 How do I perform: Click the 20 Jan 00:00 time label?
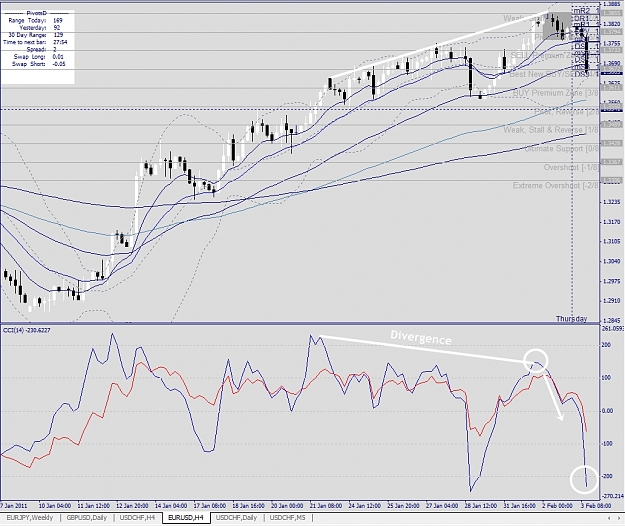click(x=287, y=506)
